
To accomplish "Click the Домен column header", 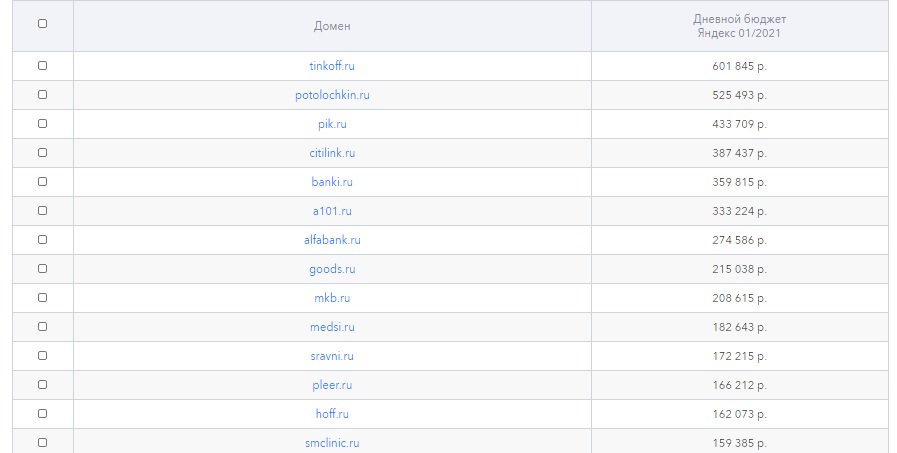I will [x=332, y=26].
